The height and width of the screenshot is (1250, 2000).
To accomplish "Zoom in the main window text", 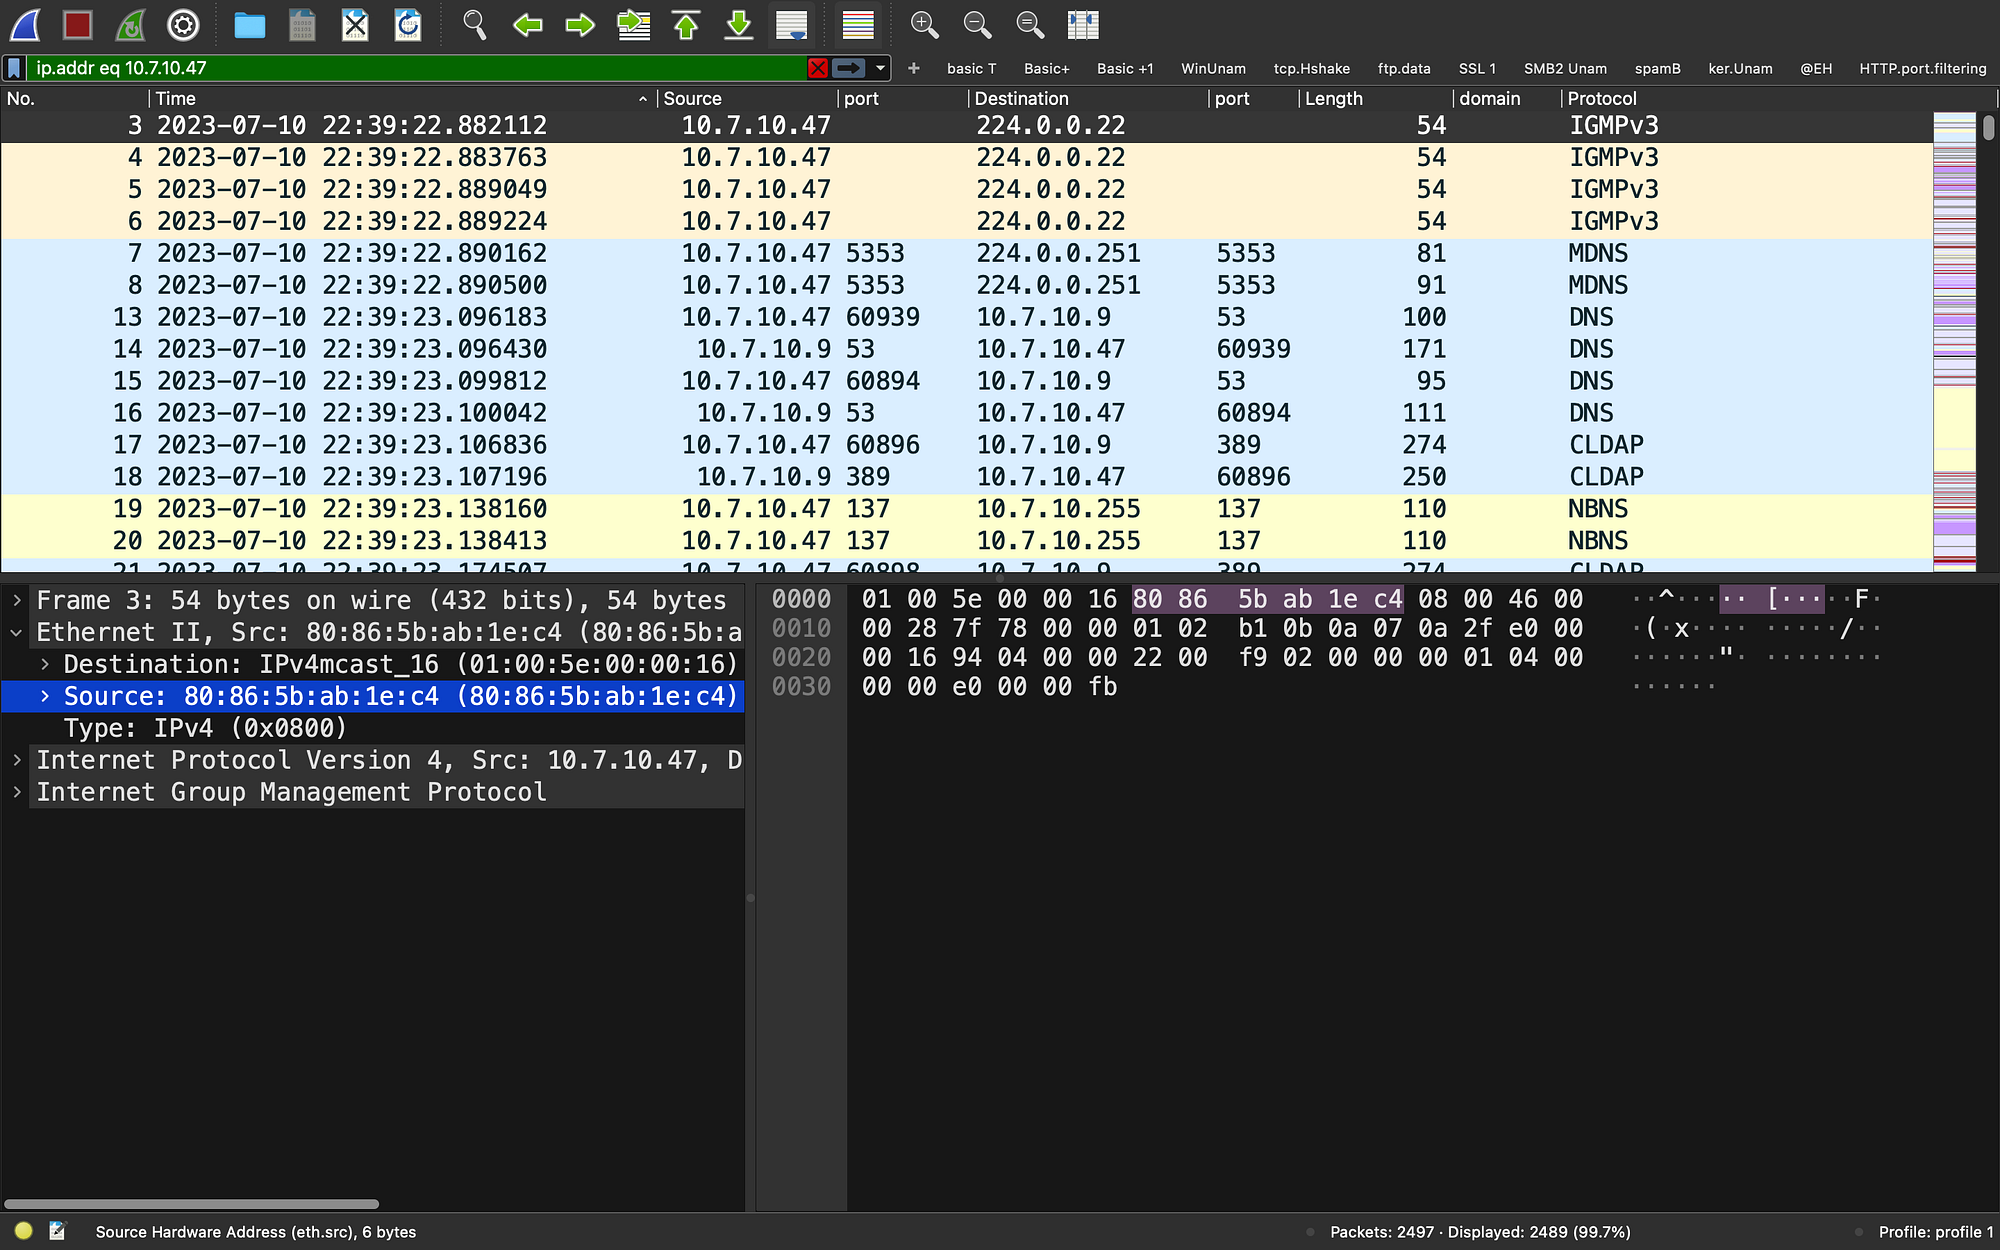I will click(x=925, y=25).
